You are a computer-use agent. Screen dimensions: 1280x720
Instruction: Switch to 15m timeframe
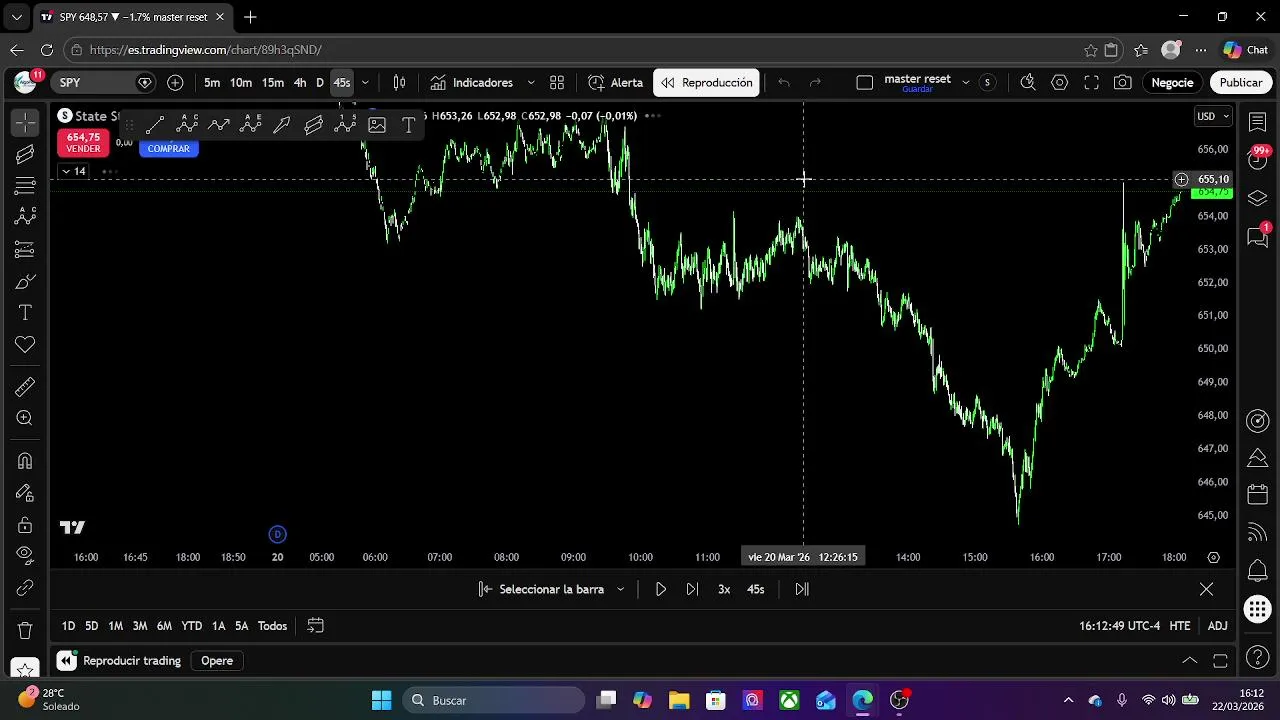pyautogui.click(x=273, y=83)
